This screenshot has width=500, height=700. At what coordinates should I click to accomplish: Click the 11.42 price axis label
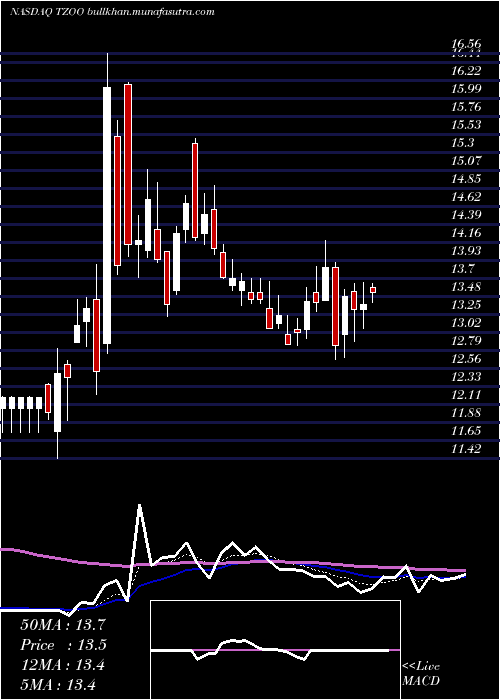[466, 449]
